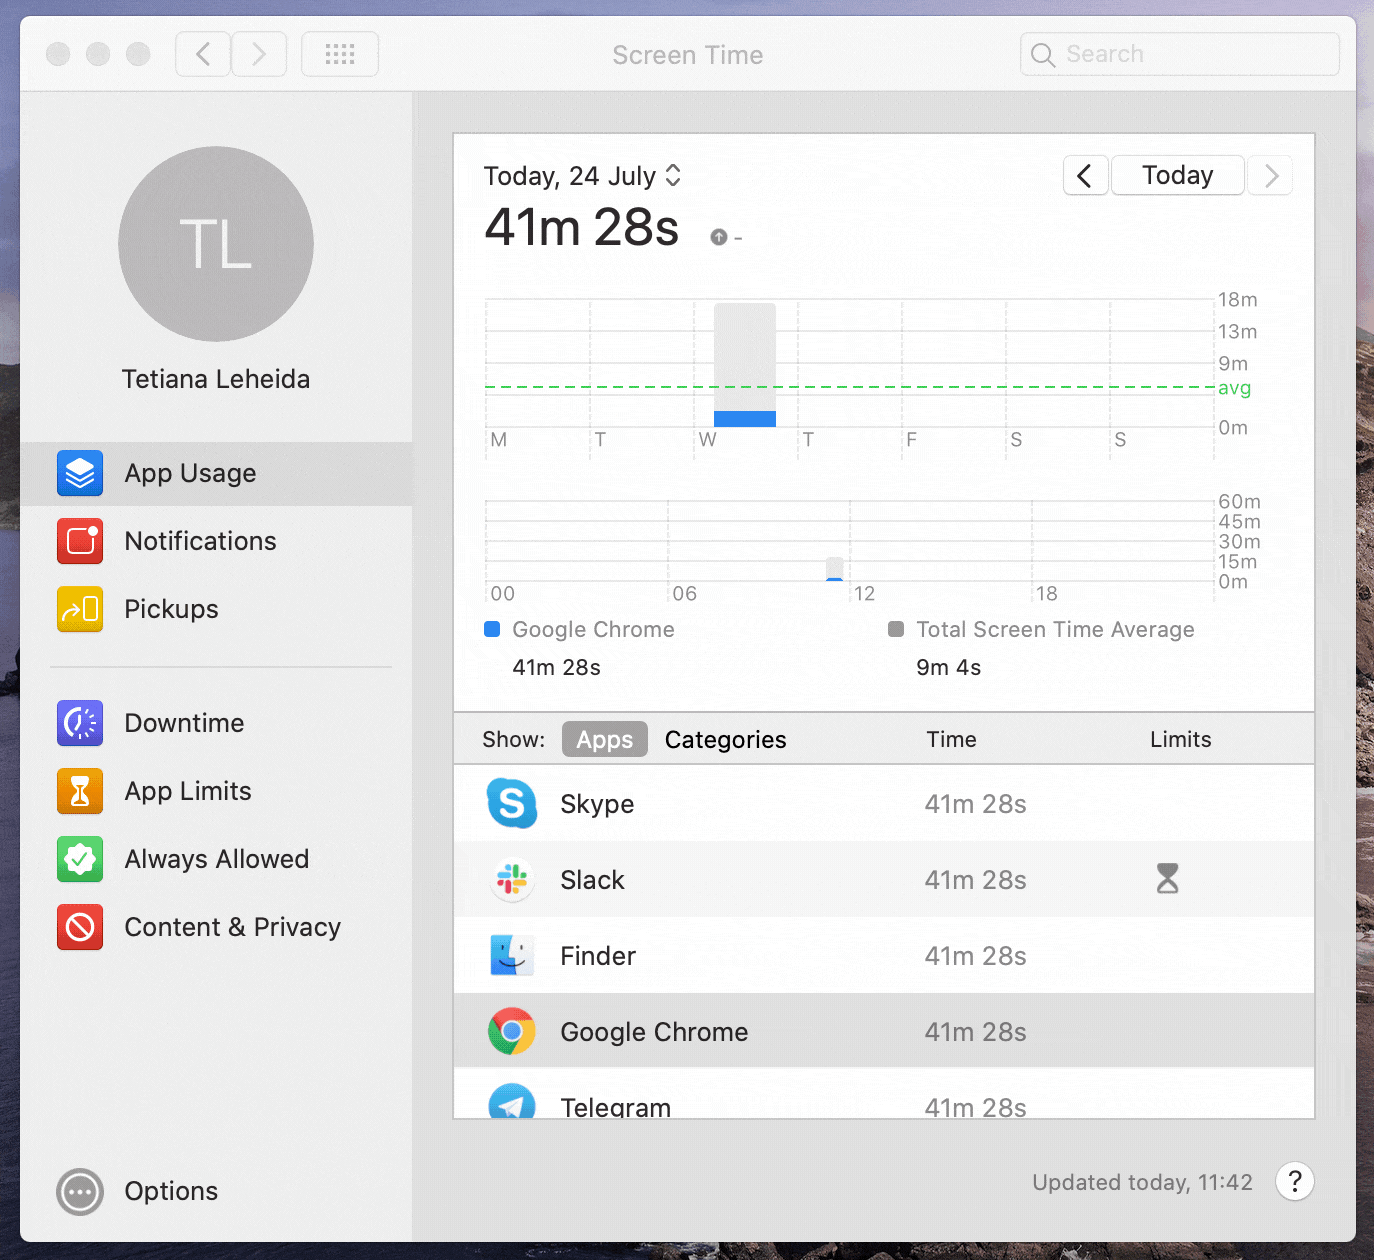Image resolution: width=1374 pixels, height=1260 pixels.
Task: Click the Today button
Action: tap(1178, 176)
